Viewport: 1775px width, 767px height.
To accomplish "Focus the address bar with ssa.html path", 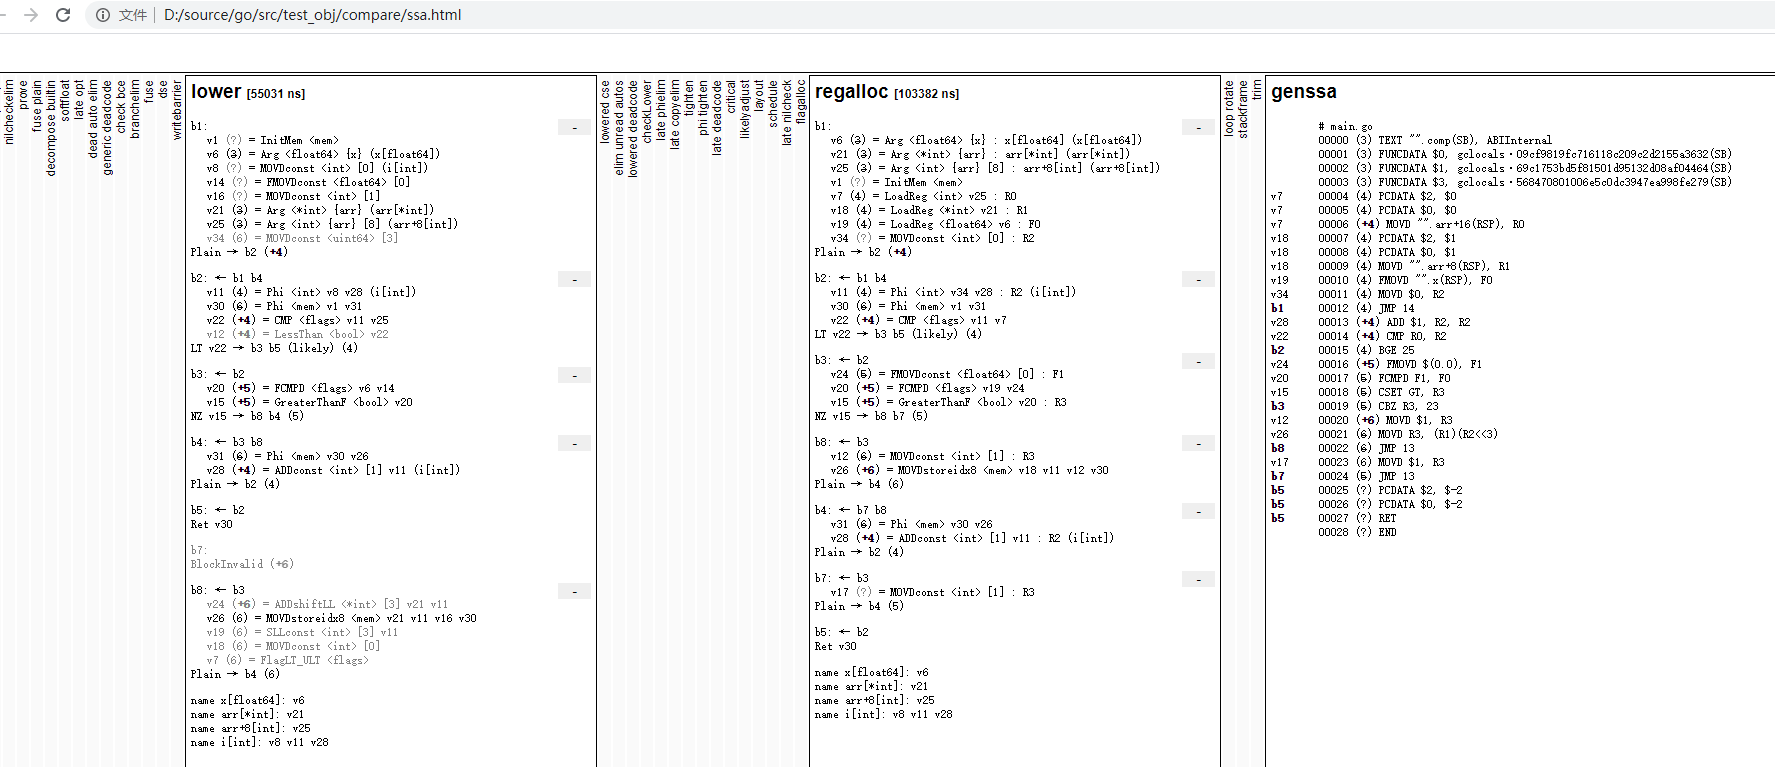I will coord(313,15).
